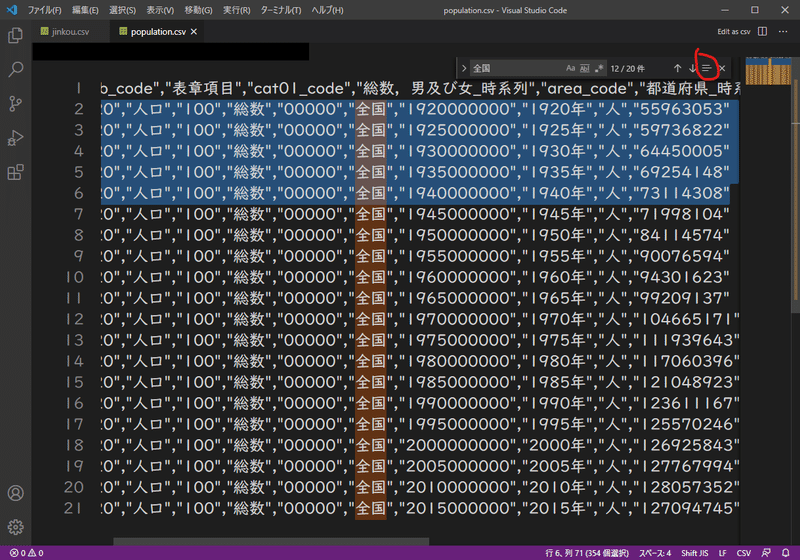Viewport: 800px width, 560px height.
Task: Change end of line via LF status
Action: click(722, 553)
